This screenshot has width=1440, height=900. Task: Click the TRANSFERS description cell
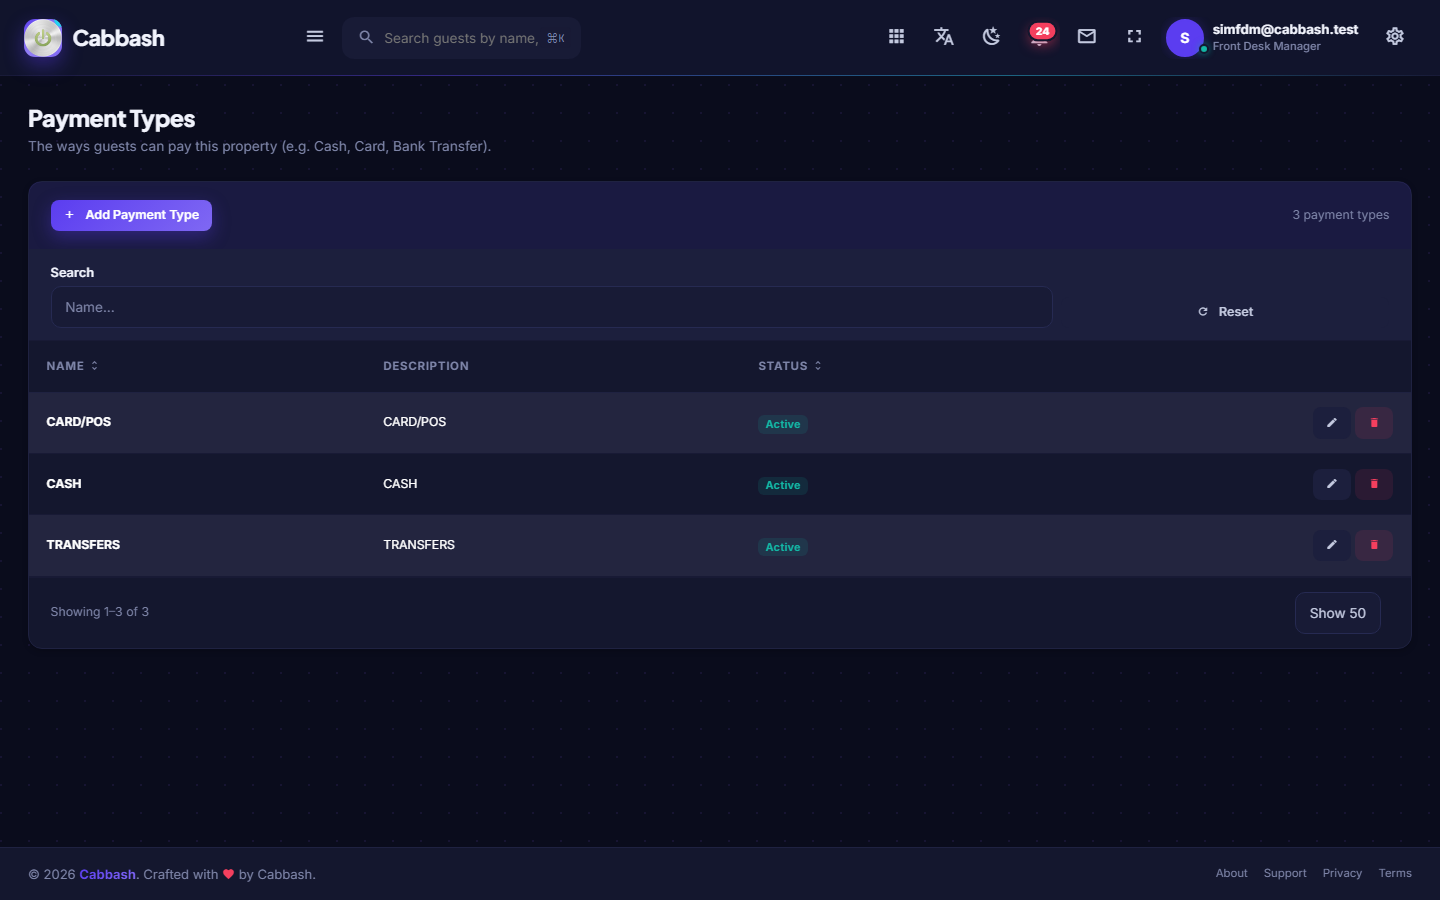pyautogui.click(x=419, y=545)
